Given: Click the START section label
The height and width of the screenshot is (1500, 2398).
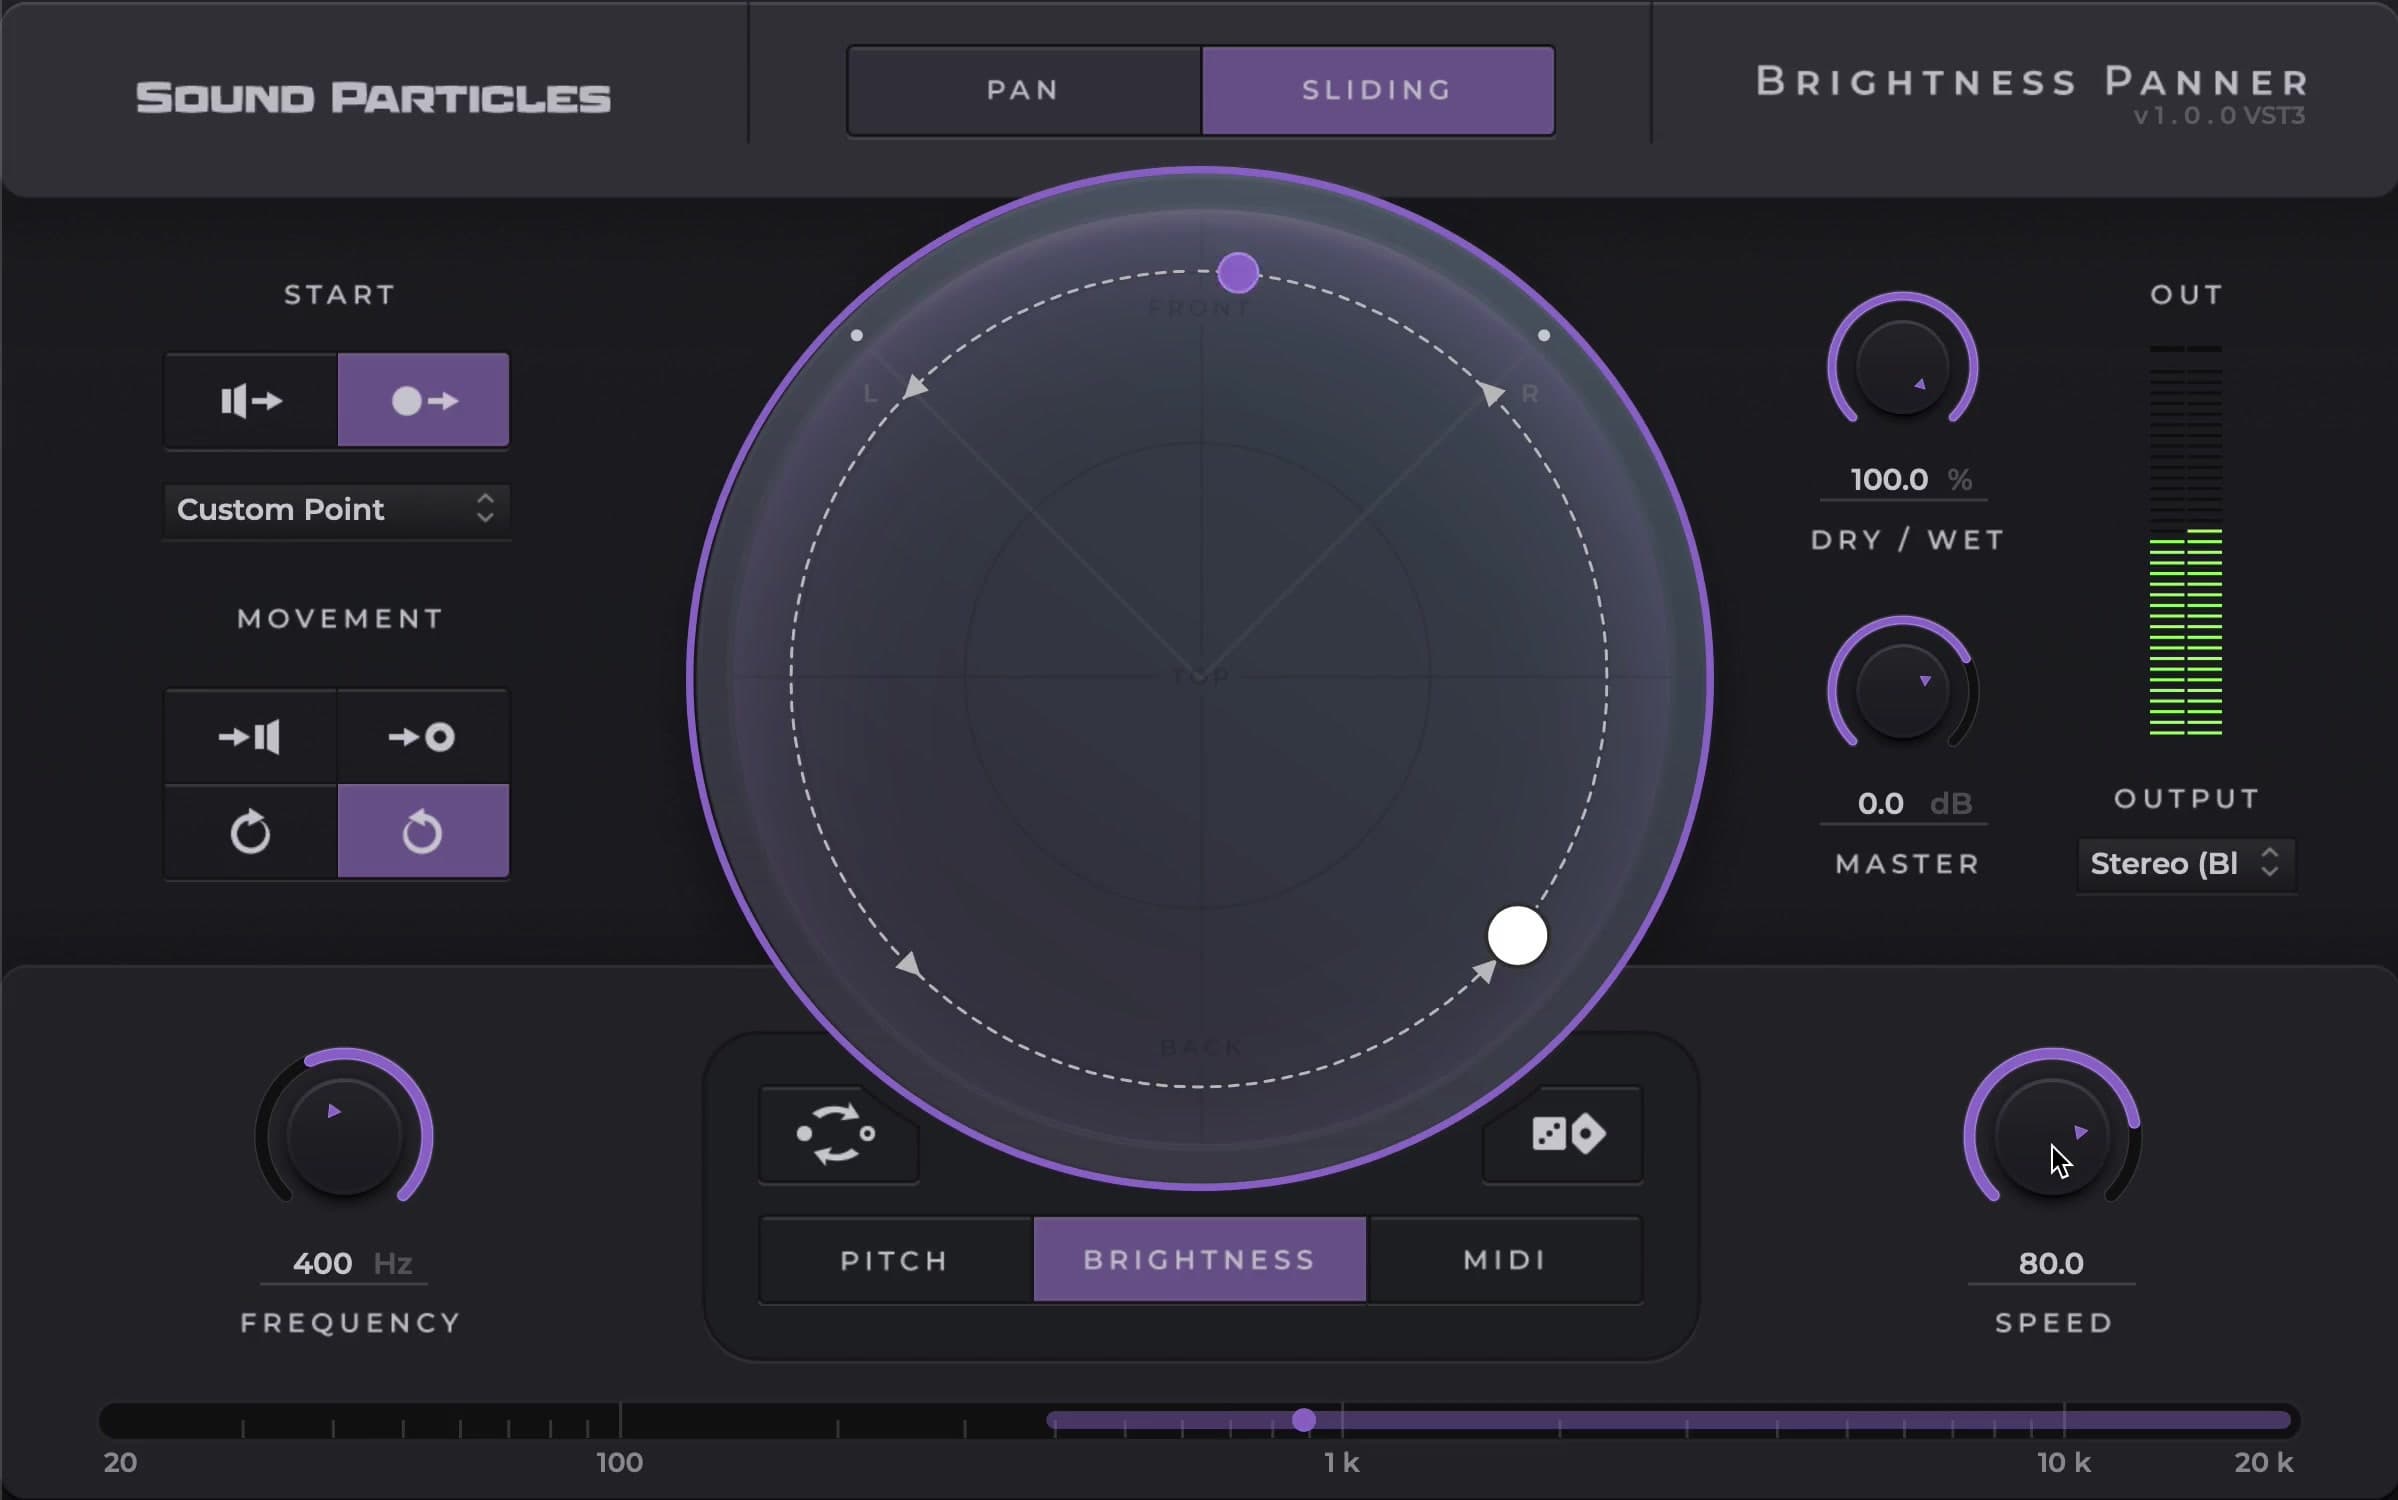Looking at the screenshot, I should [340, 295].
